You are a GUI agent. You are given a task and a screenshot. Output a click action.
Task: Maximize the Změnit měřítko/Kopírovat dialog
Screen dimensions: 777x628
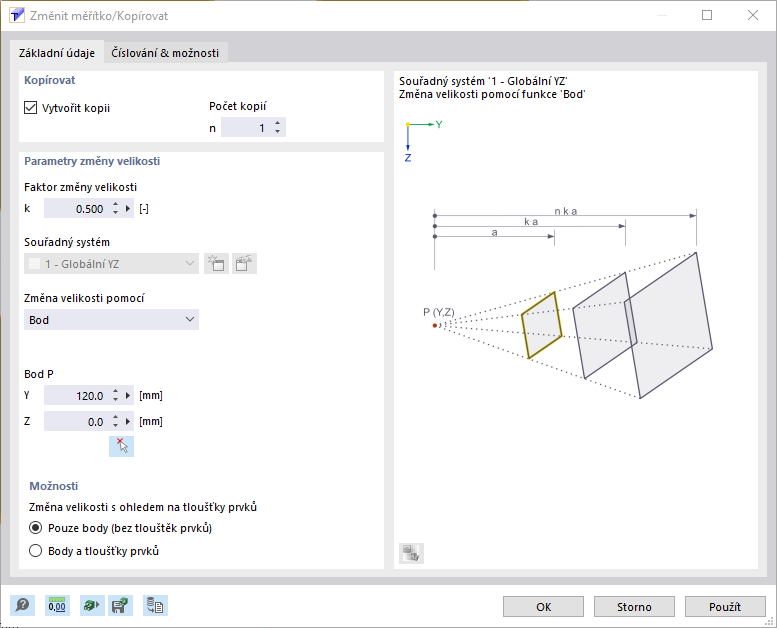pyautogui.click(x=707, y=15)
